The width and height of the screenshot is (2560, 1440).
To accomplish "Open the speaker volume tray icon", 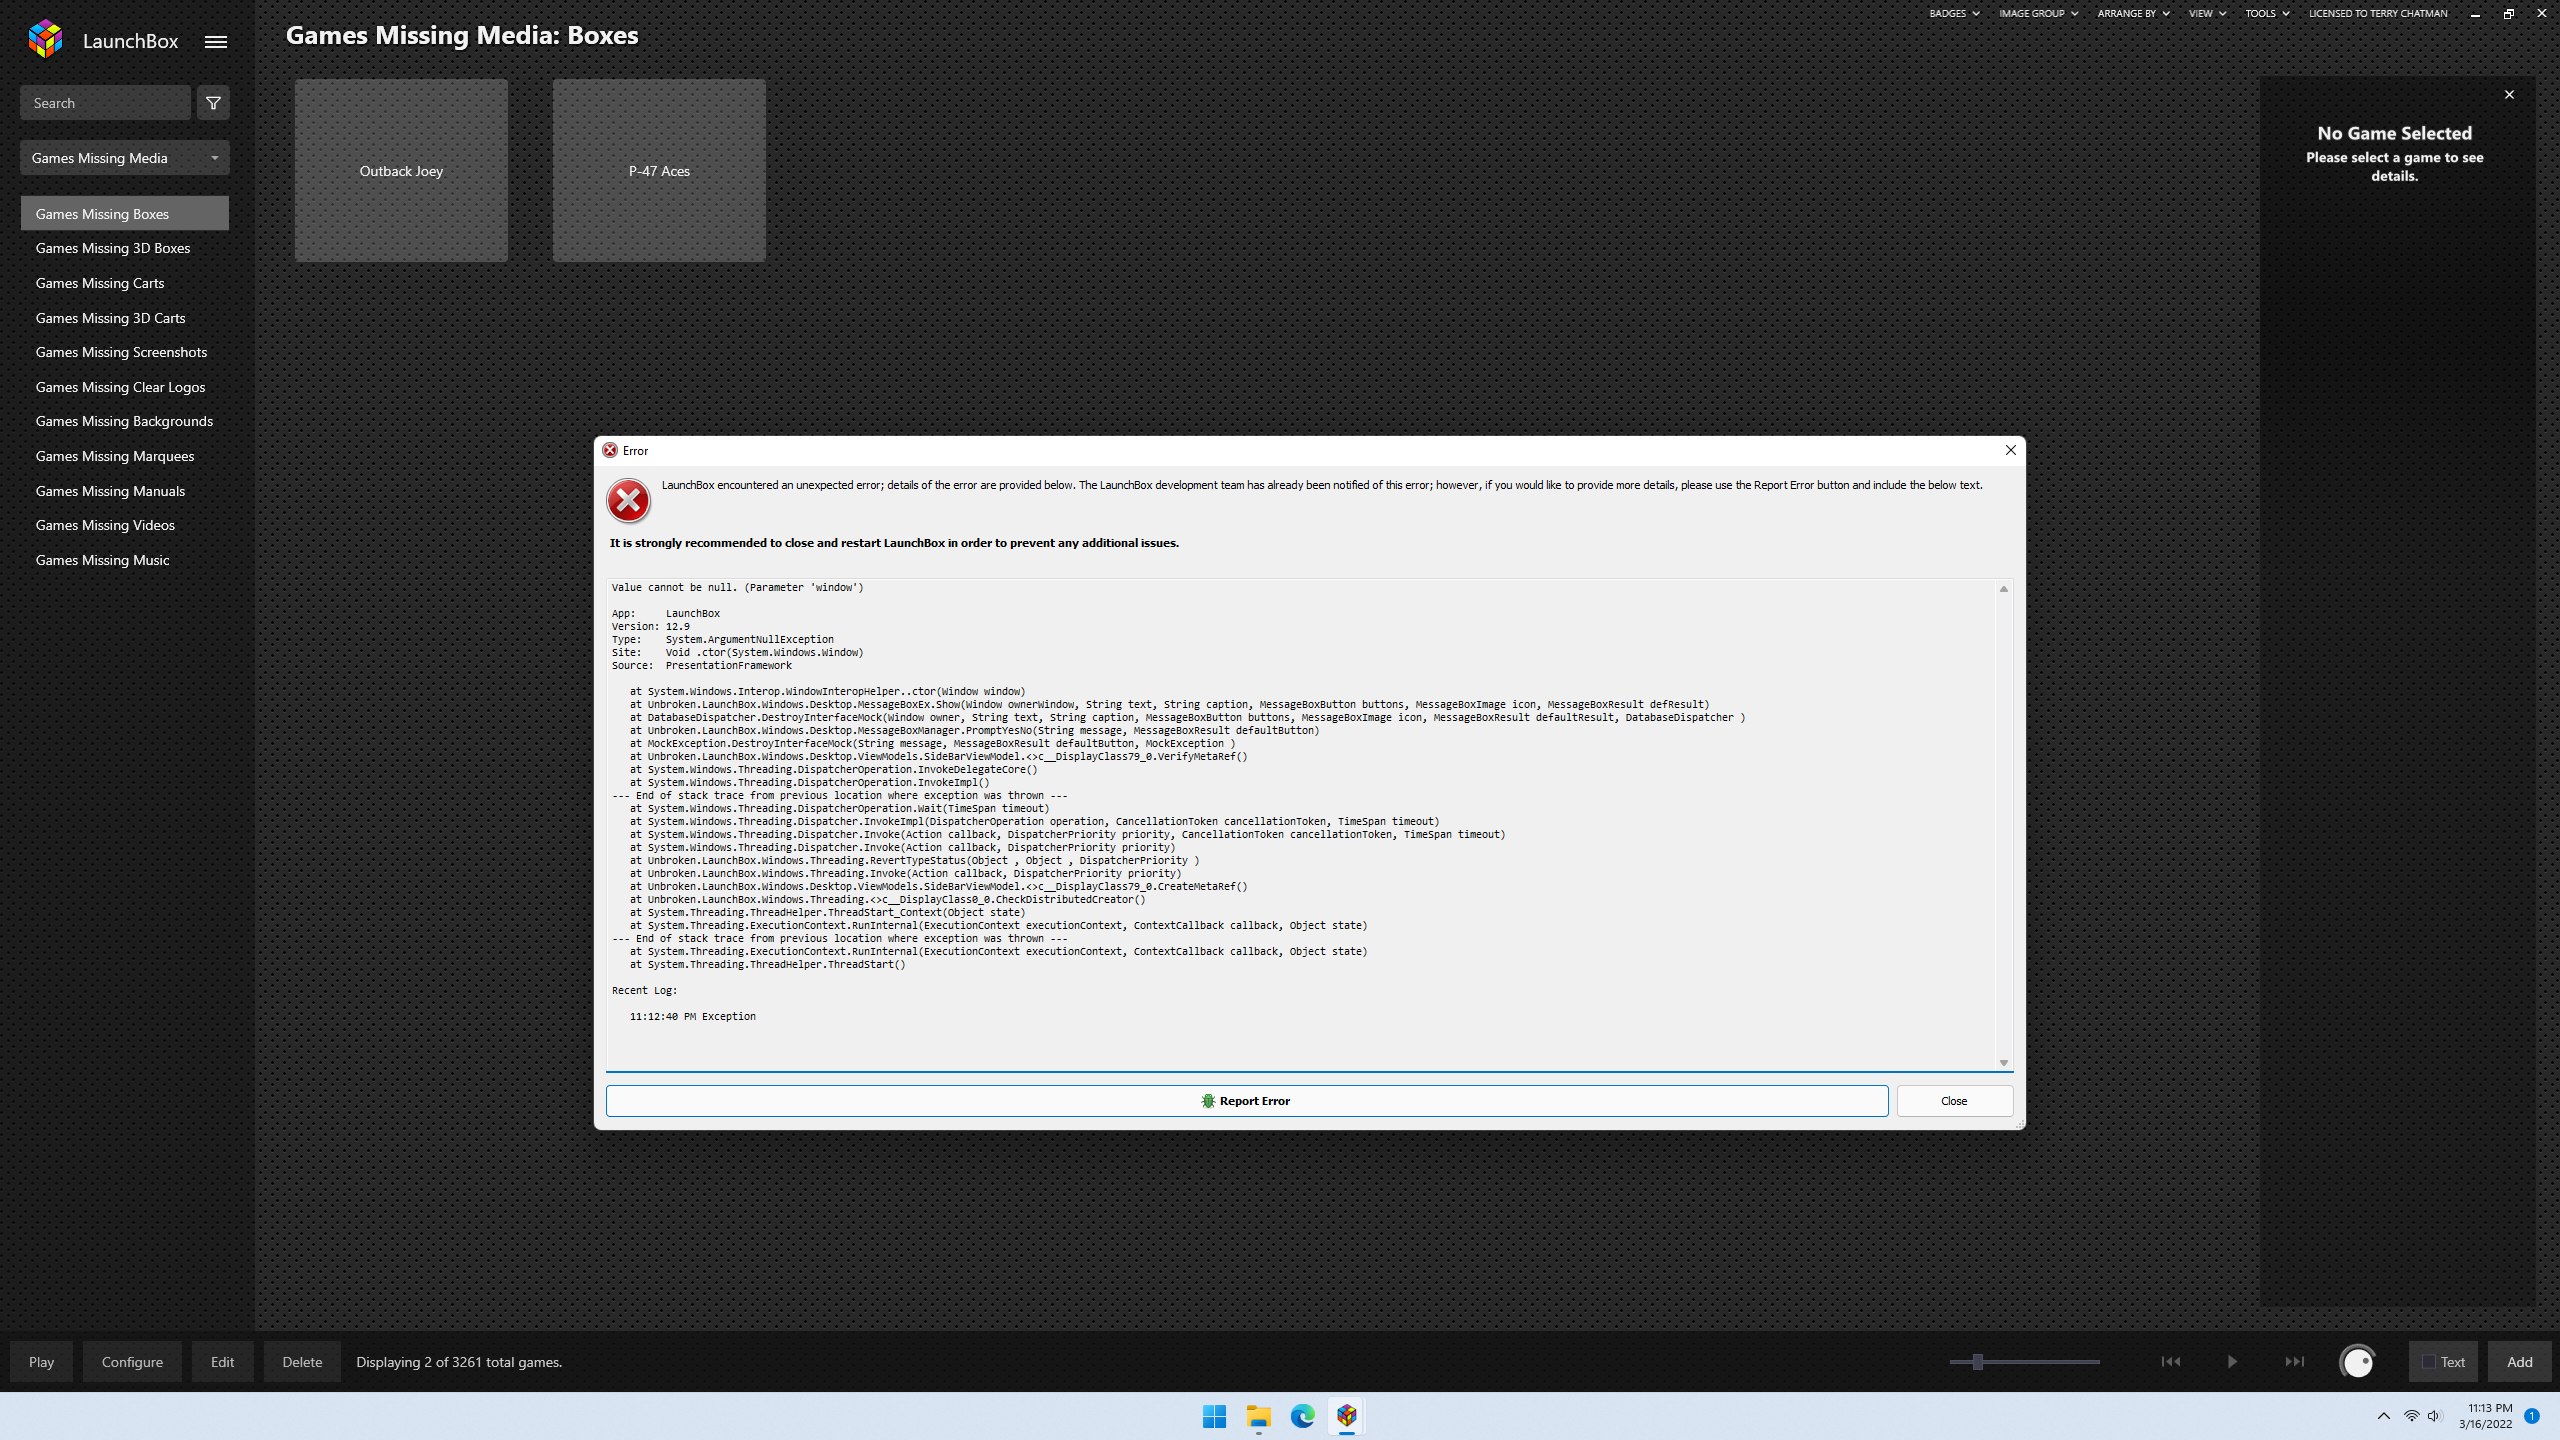I will coord(2434,1416).
